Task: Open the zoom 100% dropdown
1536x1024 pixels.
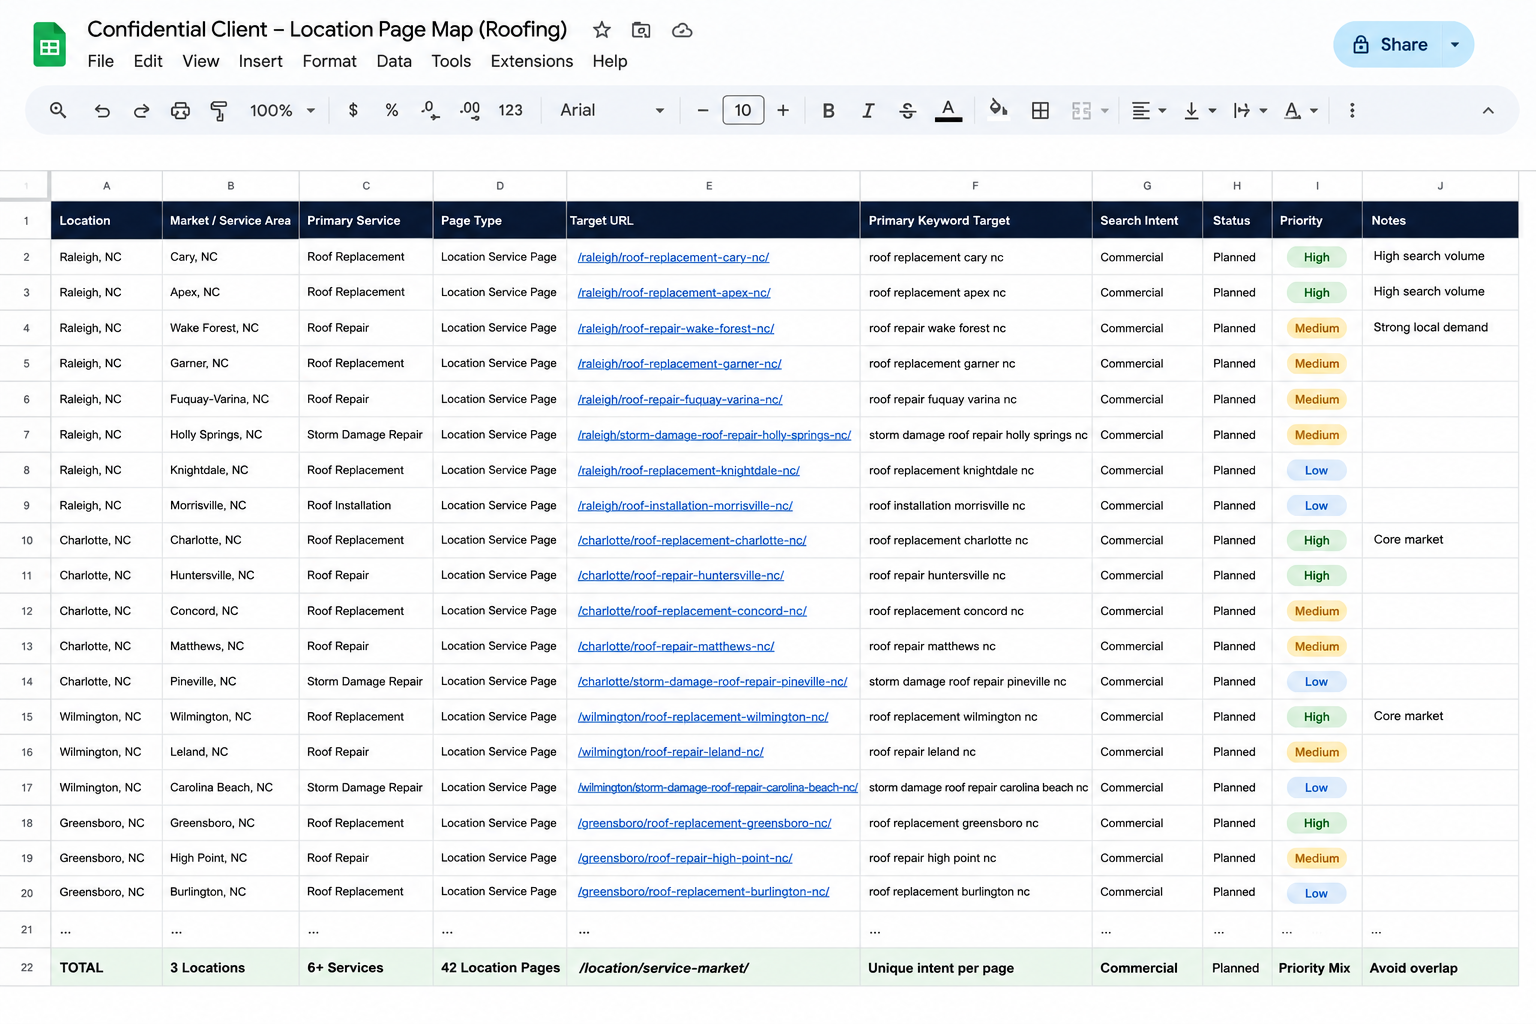Action: coord(282,110)
